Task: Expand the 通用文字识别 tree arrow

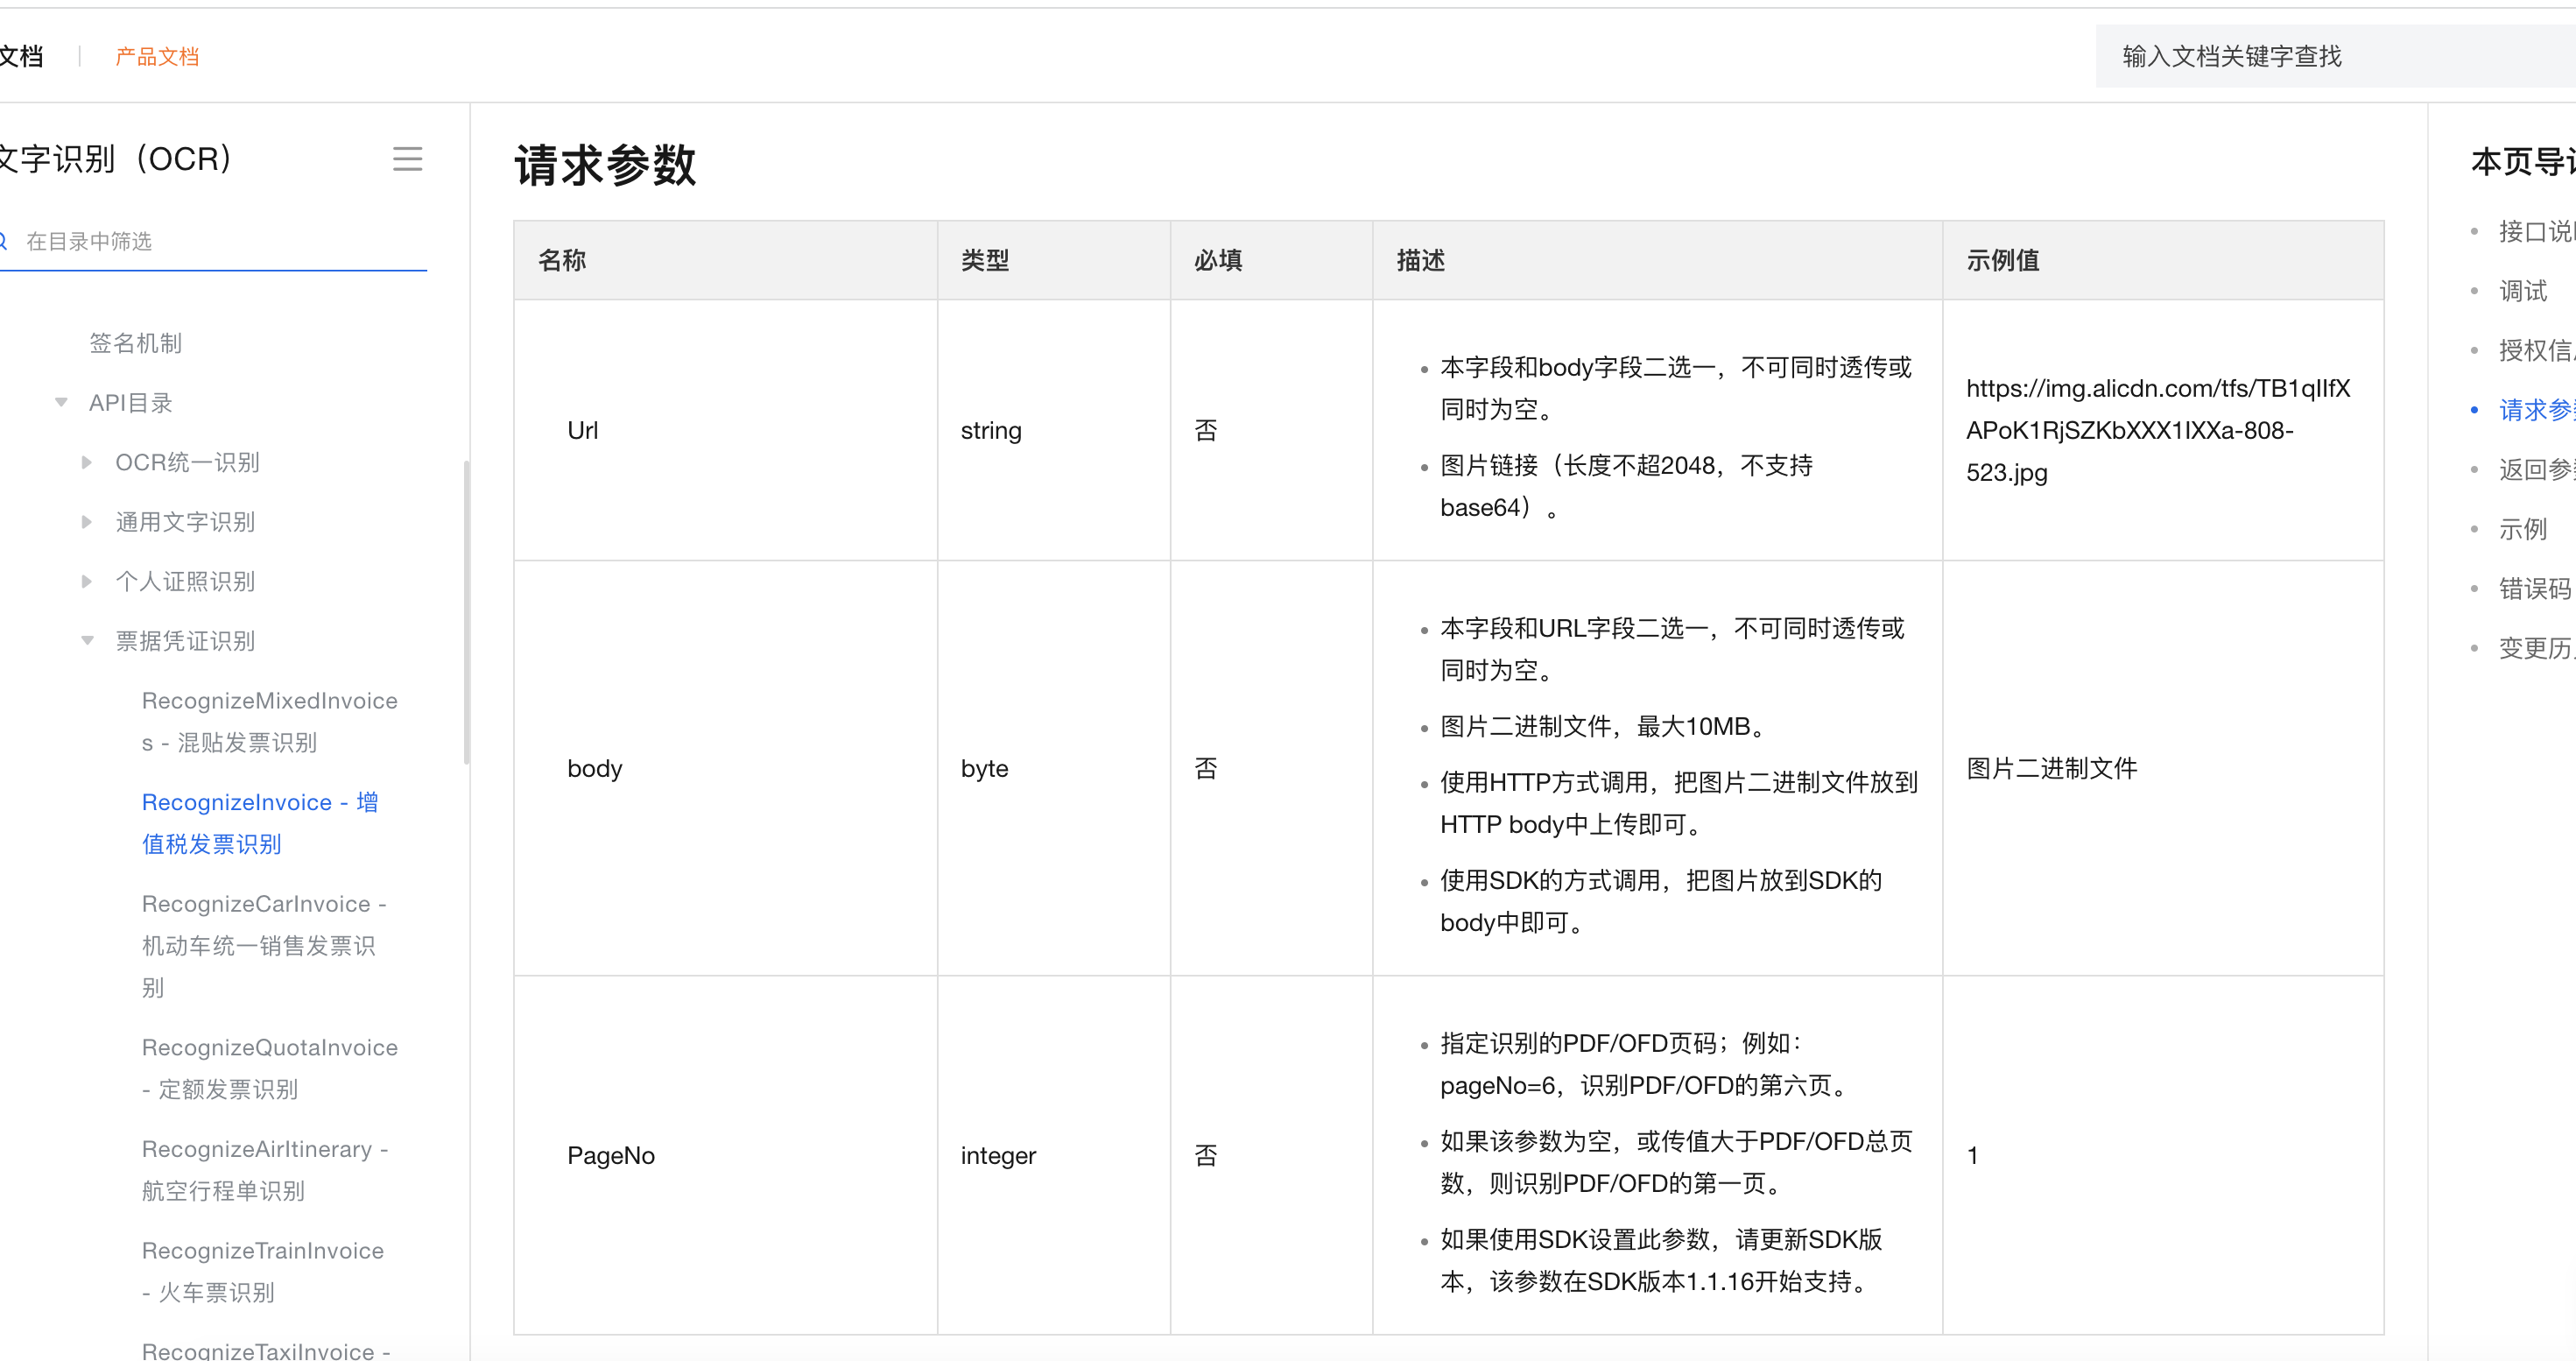Action: tap(87, 522)
